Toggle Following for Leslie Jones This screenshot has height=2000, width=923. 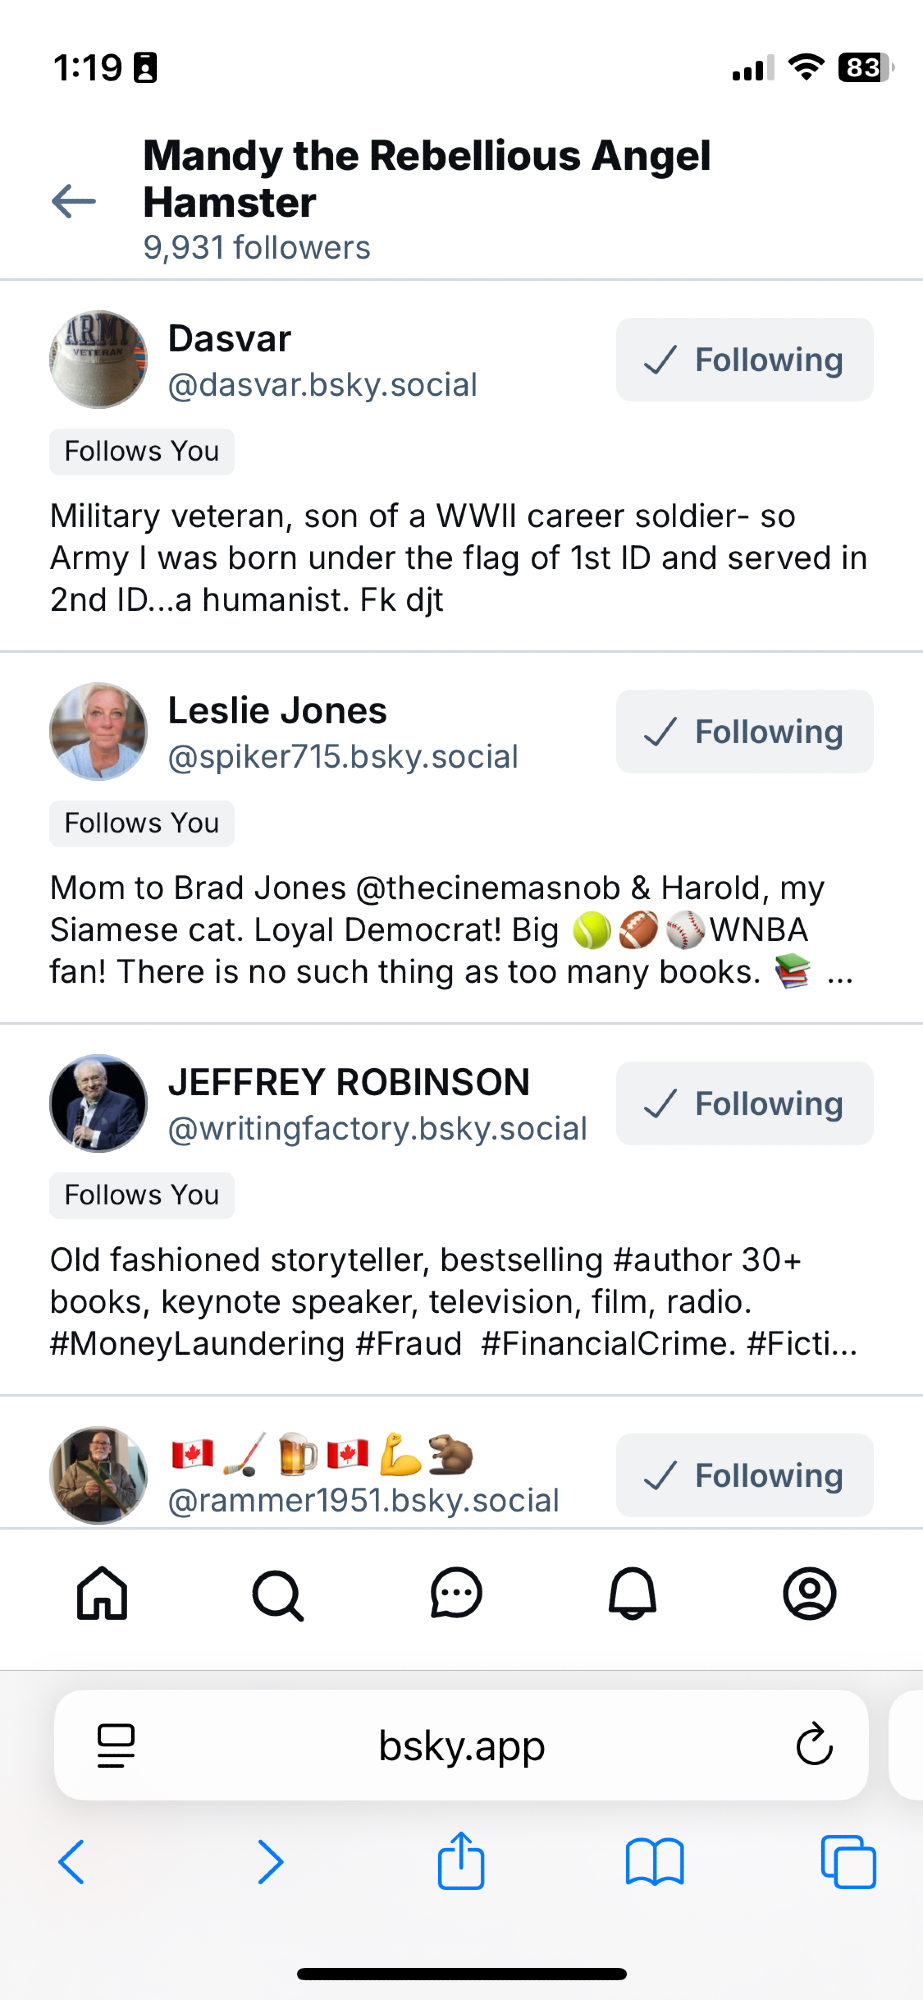click(744, 732)
